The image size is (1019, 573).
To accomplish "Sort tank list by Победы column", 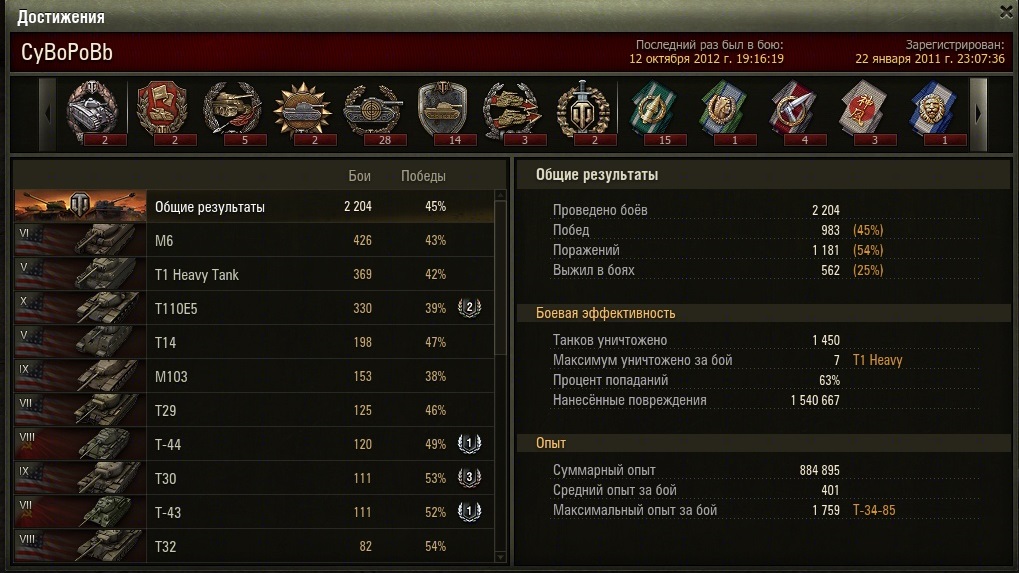I will 423,176.
